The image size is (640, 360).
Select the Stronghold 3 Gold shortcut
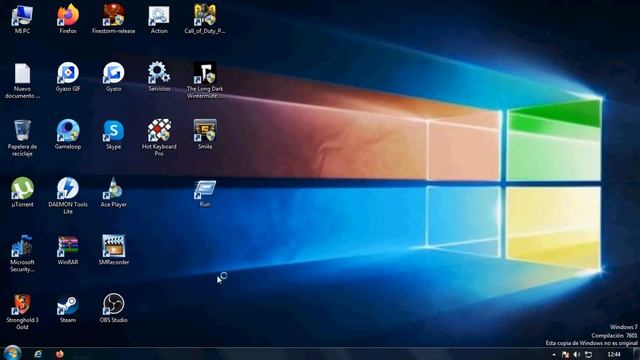point(22,312)
